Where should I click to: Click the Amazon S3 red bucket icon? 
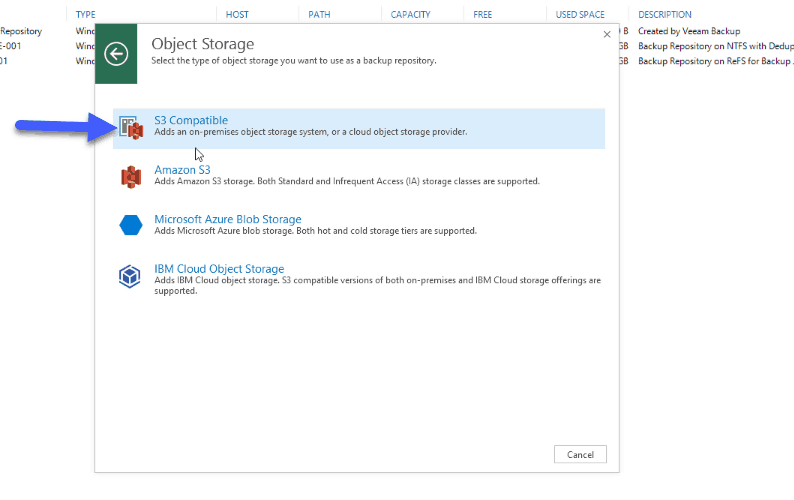coord(131,177)
